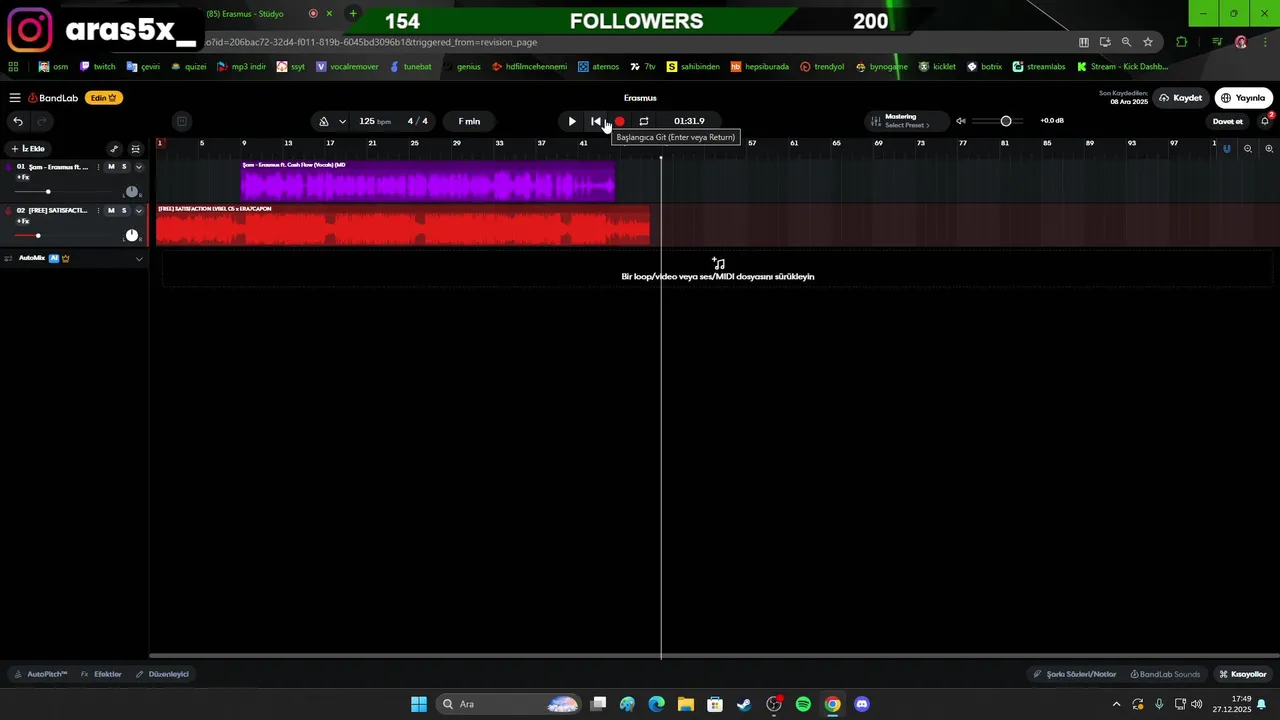
Task: Add a new track with İz Ekle
Action: tap(28, 148)
